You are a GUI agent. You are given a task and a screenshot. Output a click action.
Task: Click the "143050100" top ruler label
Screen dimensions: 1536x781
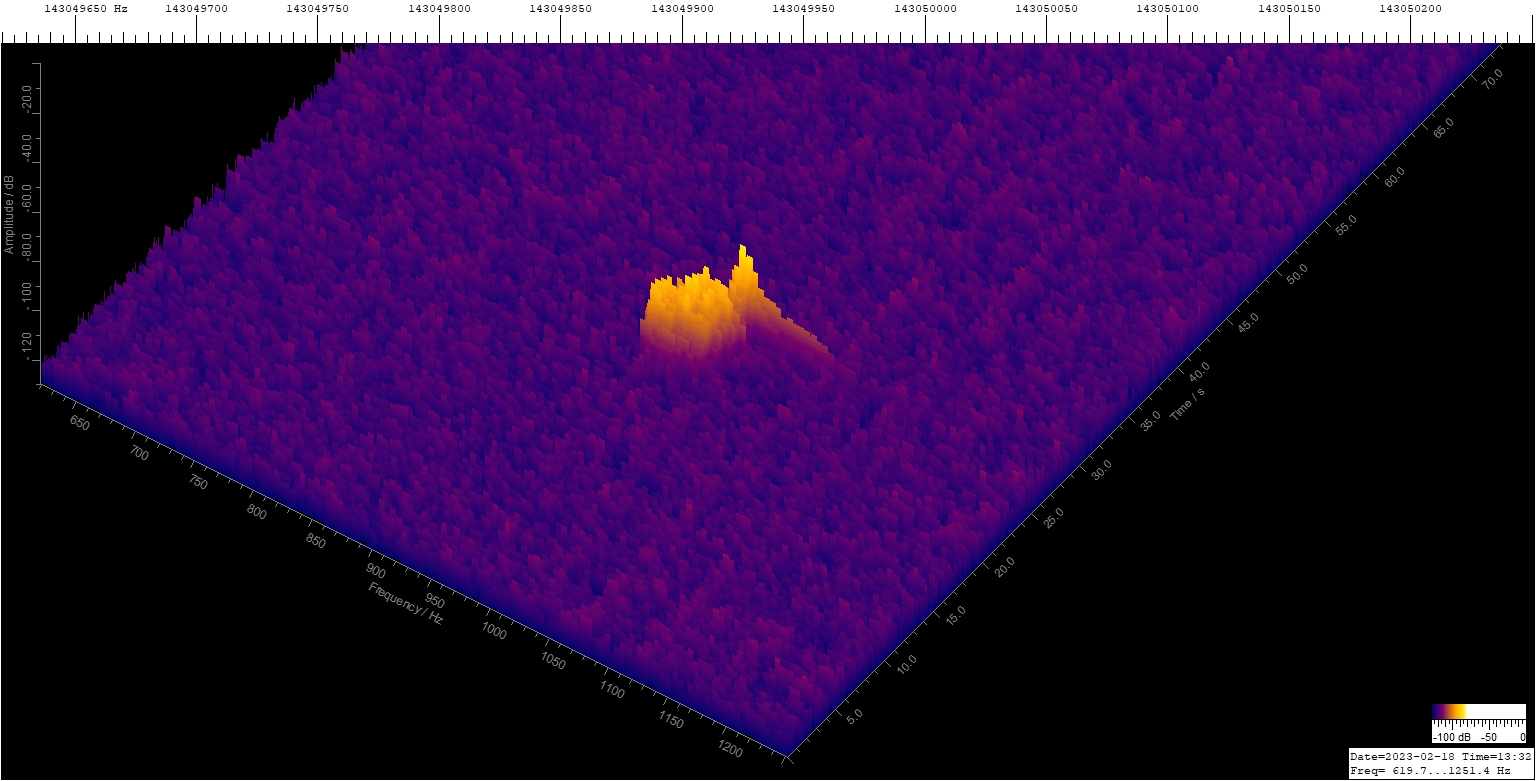[x=1169, y=8]
